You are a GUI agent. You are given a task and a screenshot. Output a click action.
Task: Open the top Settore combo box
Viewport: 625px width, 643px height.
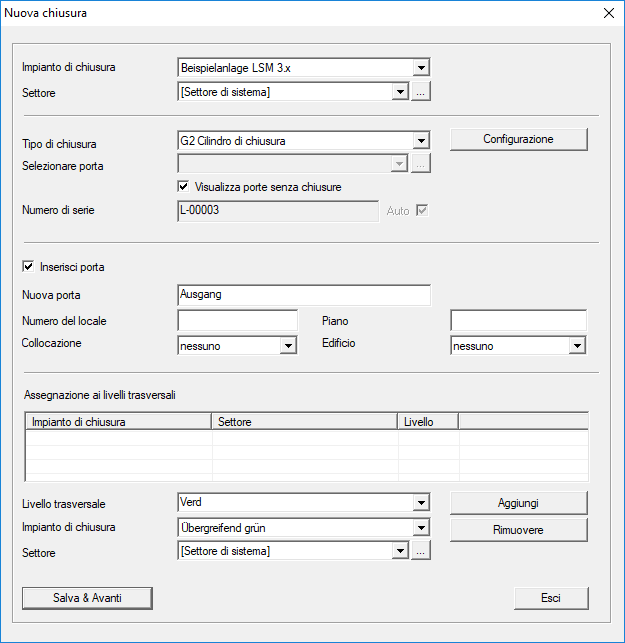(400, 92)
